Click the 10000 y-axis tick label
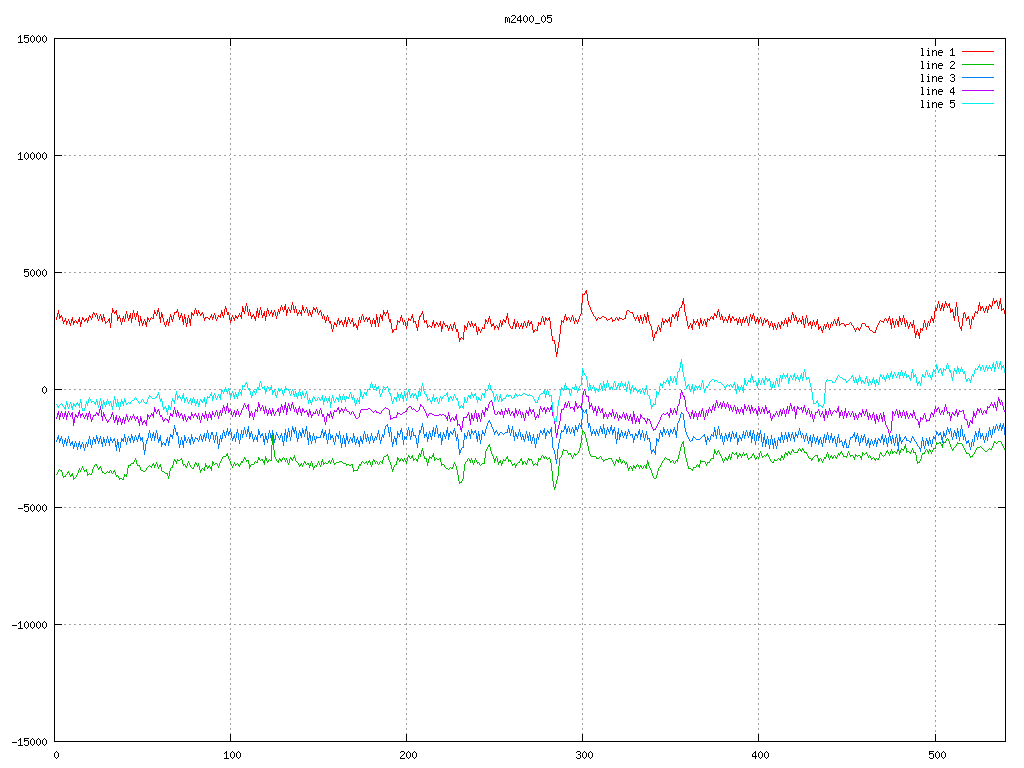Screen dimensions: 1024x768 click(x=32, y=156)
